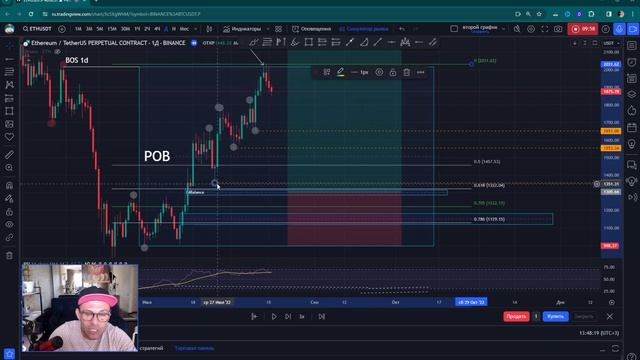Open the Indicators dialog

point(242,29)
